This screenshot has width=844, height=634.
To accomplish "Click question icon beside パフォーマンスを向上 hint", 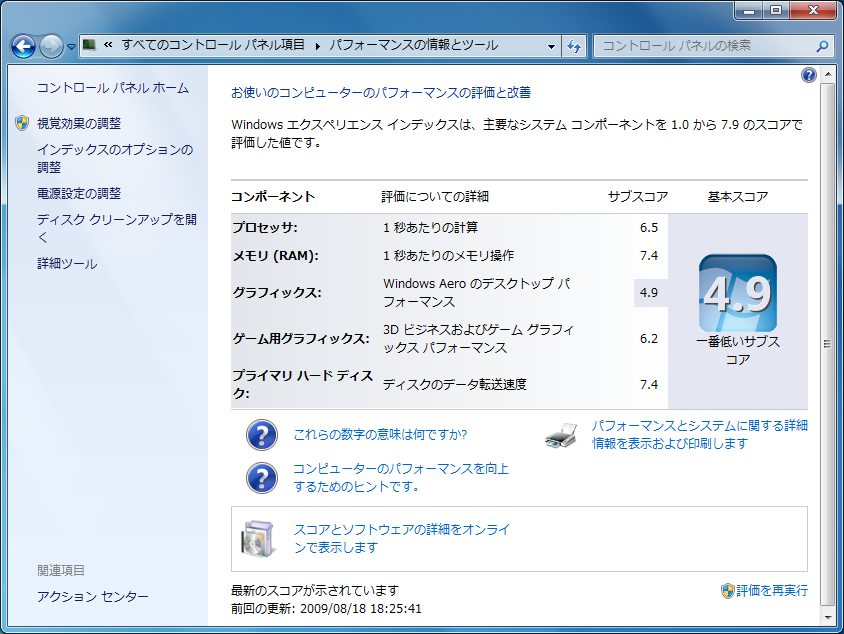I will pyautogui.click(x=262, y=478).
